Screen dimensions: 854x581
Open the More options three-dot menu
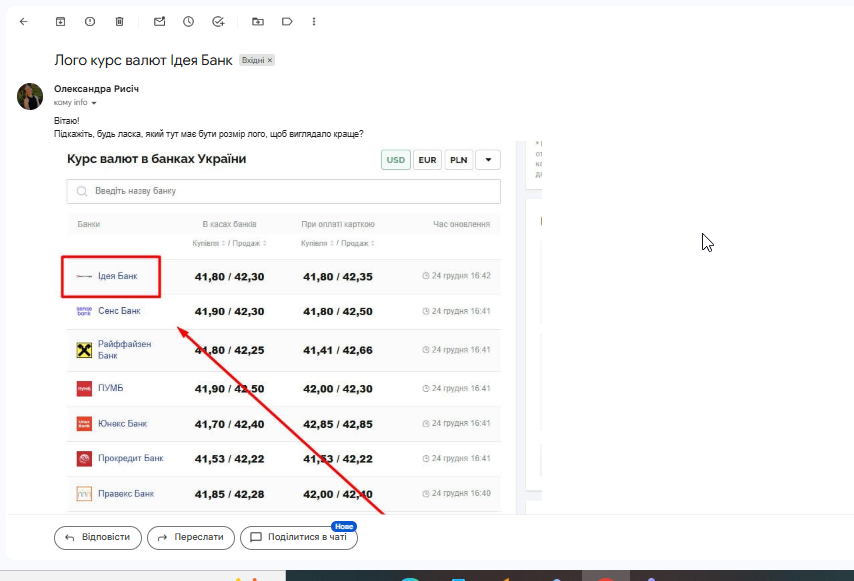click(314, 22)
